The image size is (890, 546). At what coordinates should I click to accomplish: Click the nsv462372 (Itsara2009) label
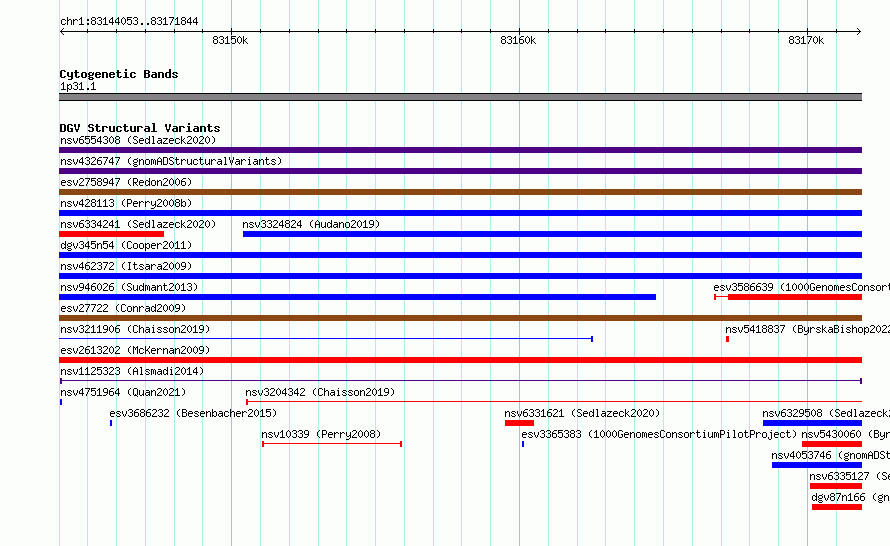[126, 266]
